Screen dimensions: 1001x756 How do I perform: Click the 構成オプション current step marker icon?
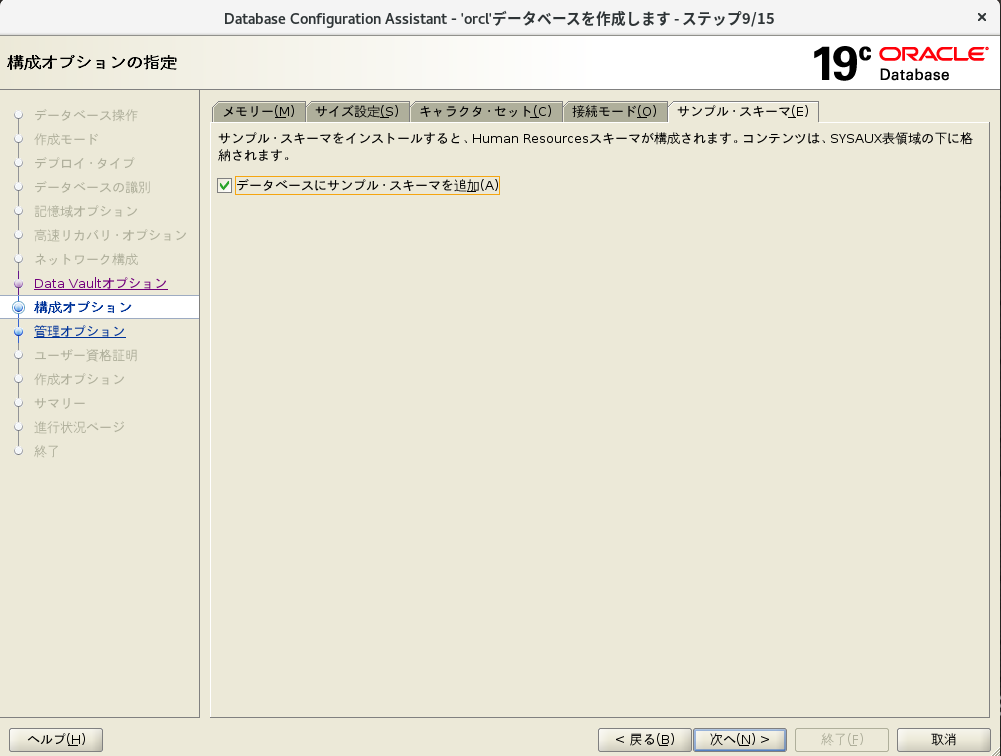[18, 308]
